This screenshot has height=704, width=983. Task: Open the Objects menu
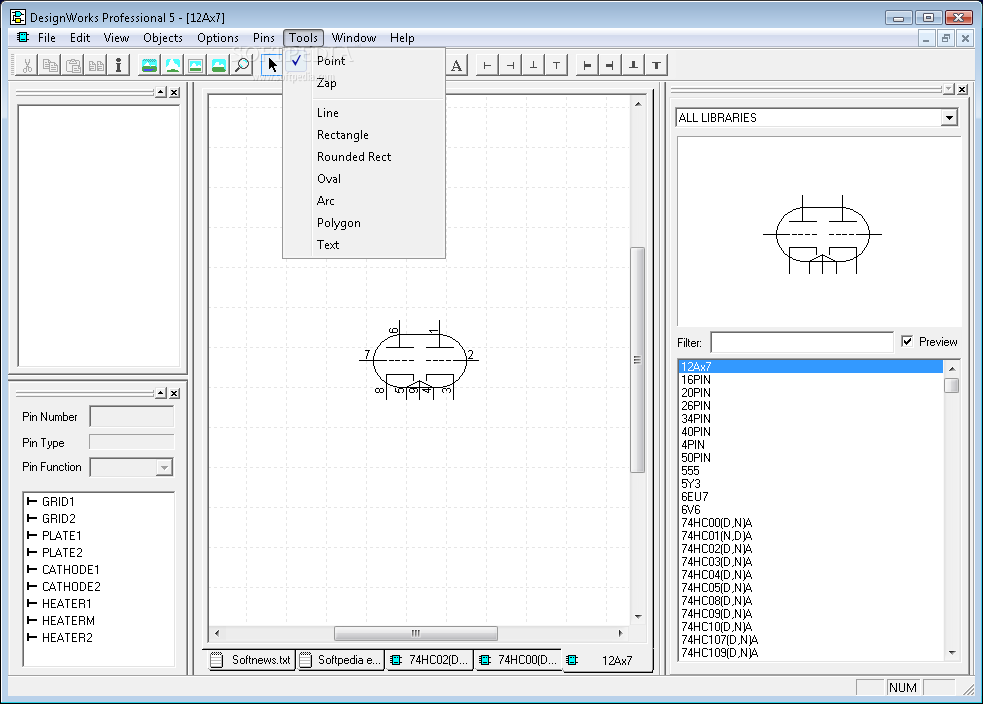point(163,38)
